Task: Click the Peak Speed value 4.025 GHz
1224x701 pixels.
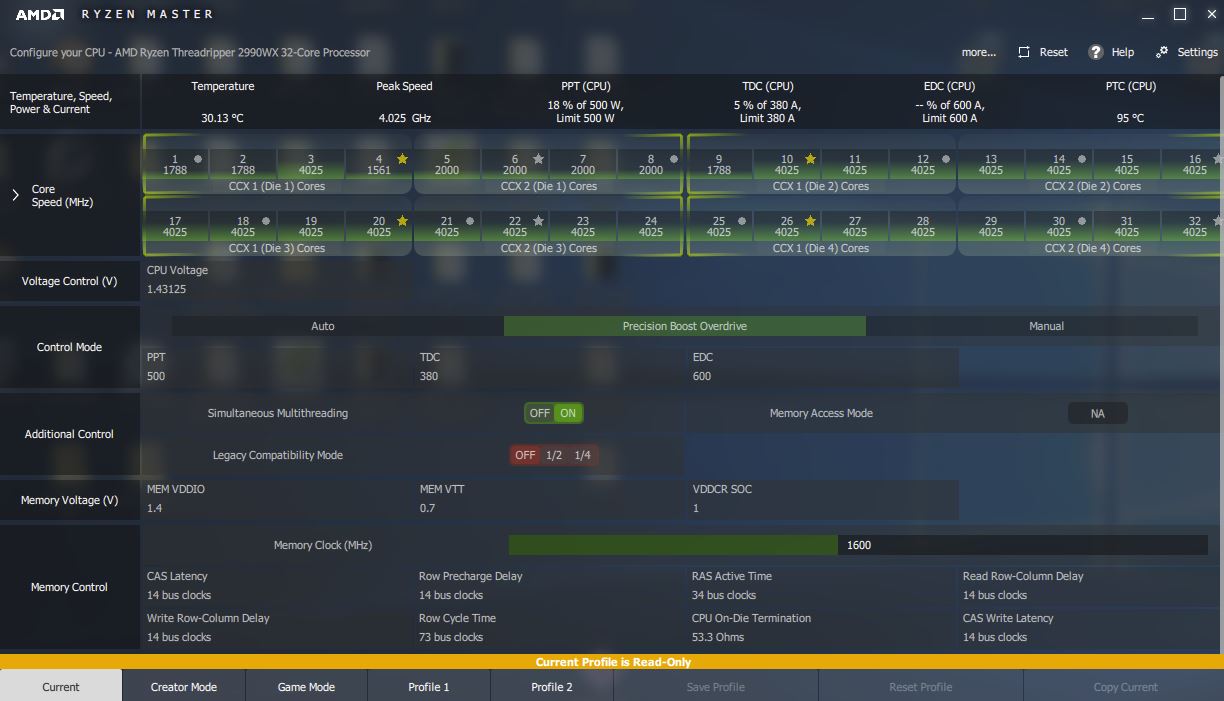Action: tap(405, 118)
